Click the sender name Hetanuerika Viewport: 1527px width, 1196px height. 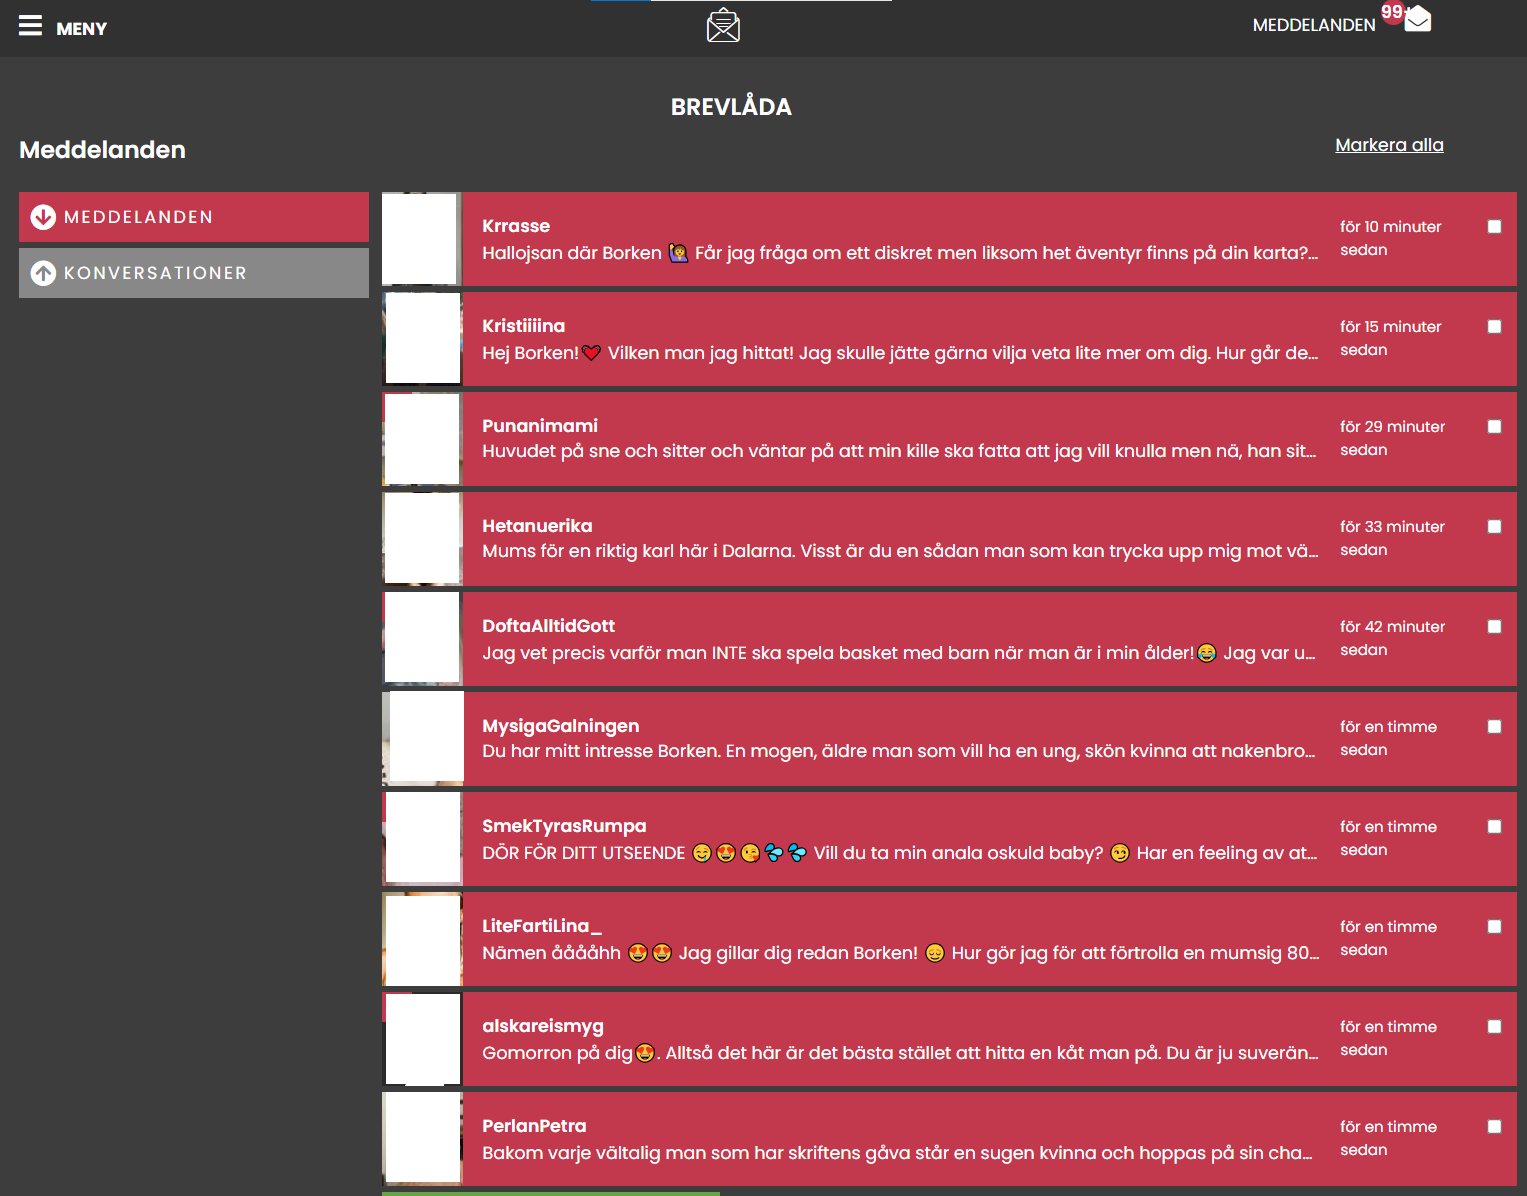(537, 526)
